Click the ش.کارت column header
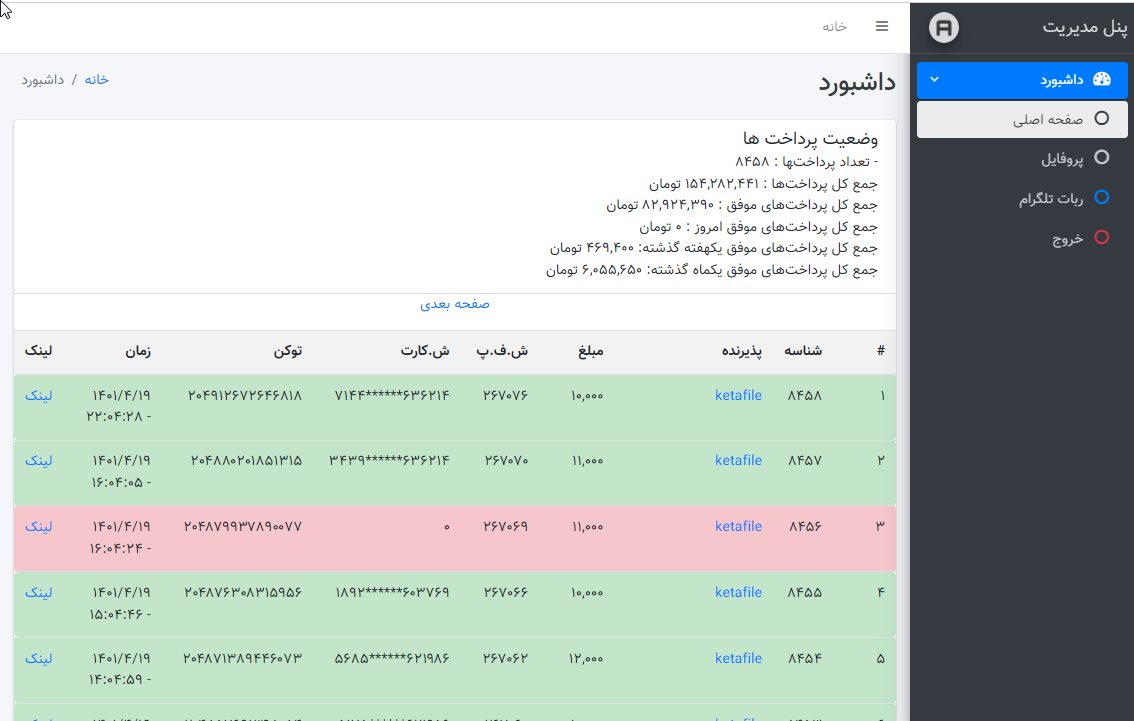The image size is (1134, 721). coord(425,351)
